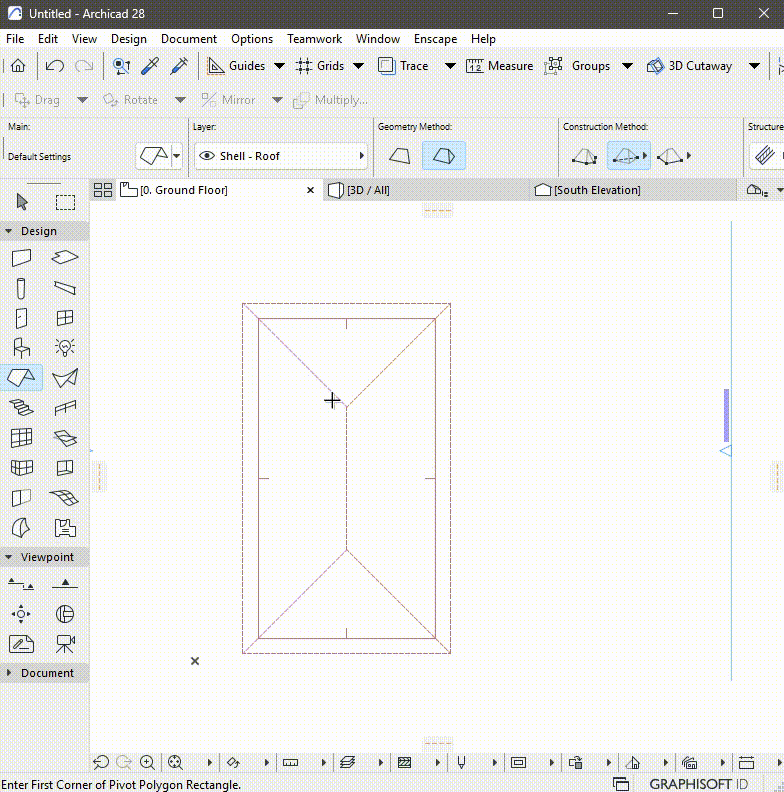Click the GRAPHISOFT ID link
Image resolution: width=784 pixels, height=792 pixels.
click(x=699, y=784)
